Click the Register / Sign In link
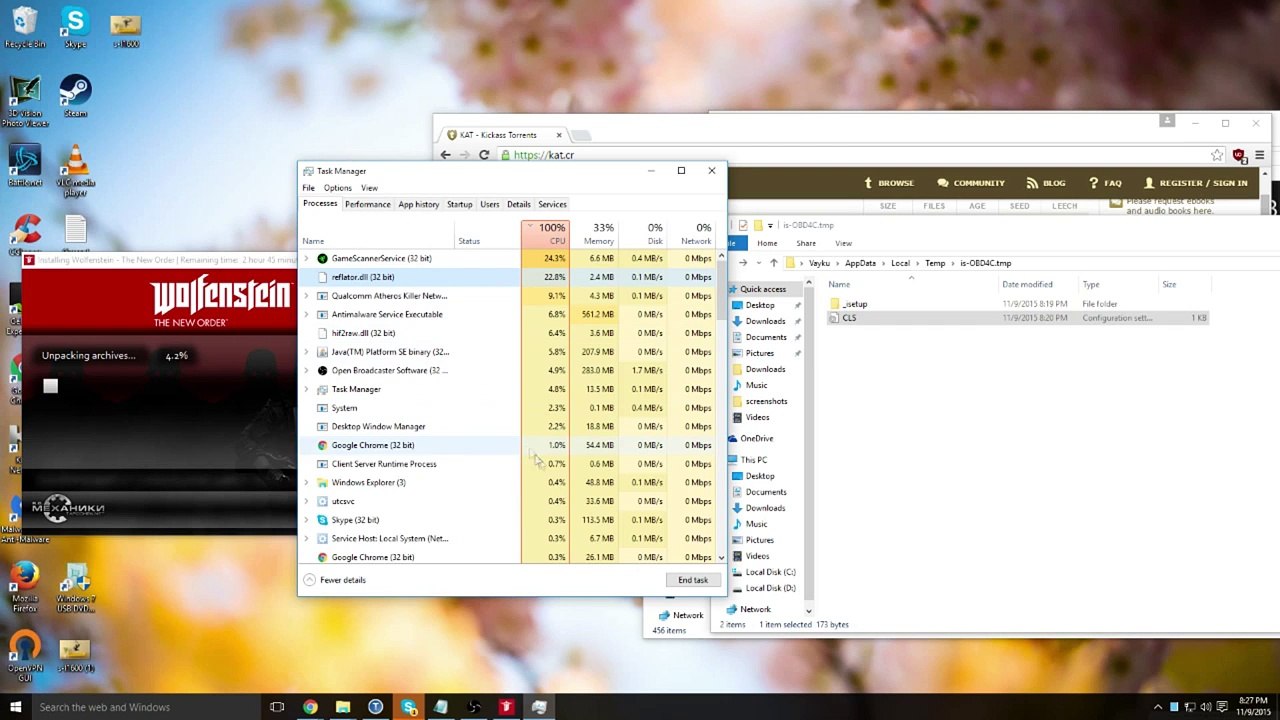This screenshot has width=1280, height=720. [1196, 183]
